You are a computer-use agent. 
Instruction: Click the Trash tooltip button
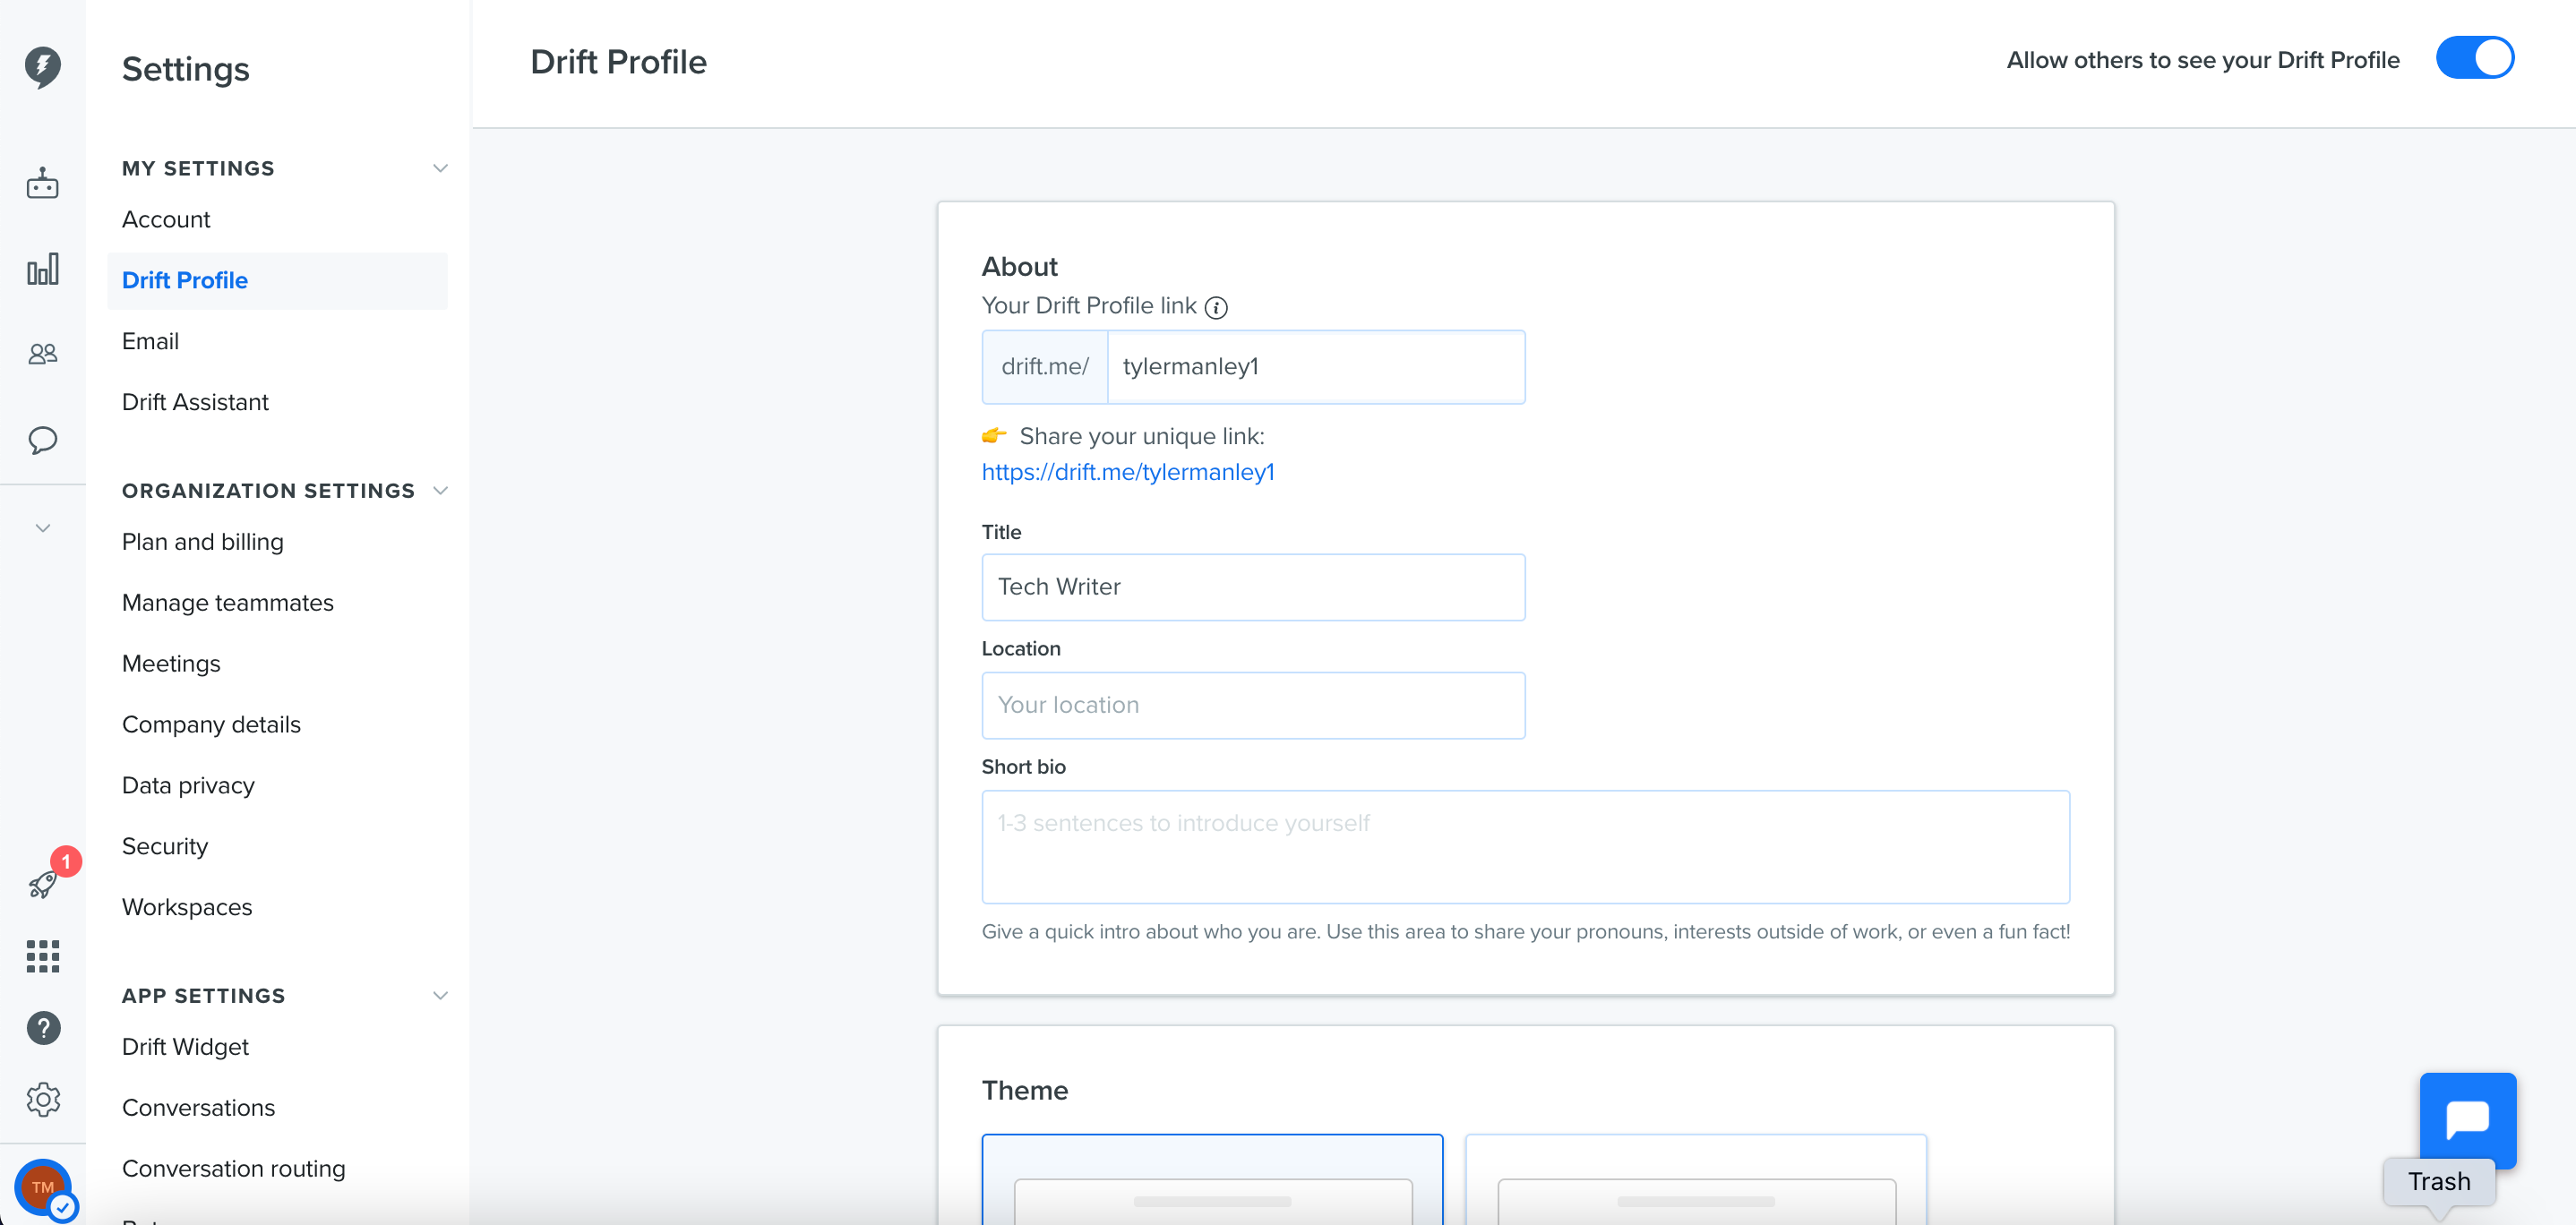coord(2439,1181)
